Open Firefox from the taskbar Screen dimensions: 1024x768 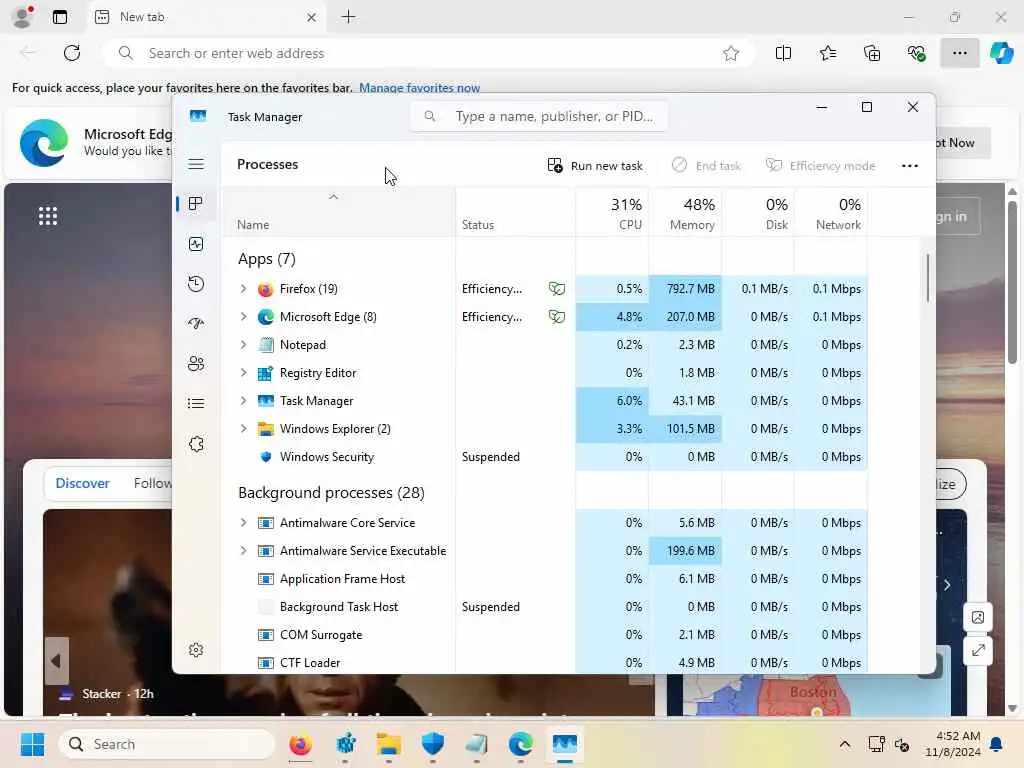[x=300, y=744]
